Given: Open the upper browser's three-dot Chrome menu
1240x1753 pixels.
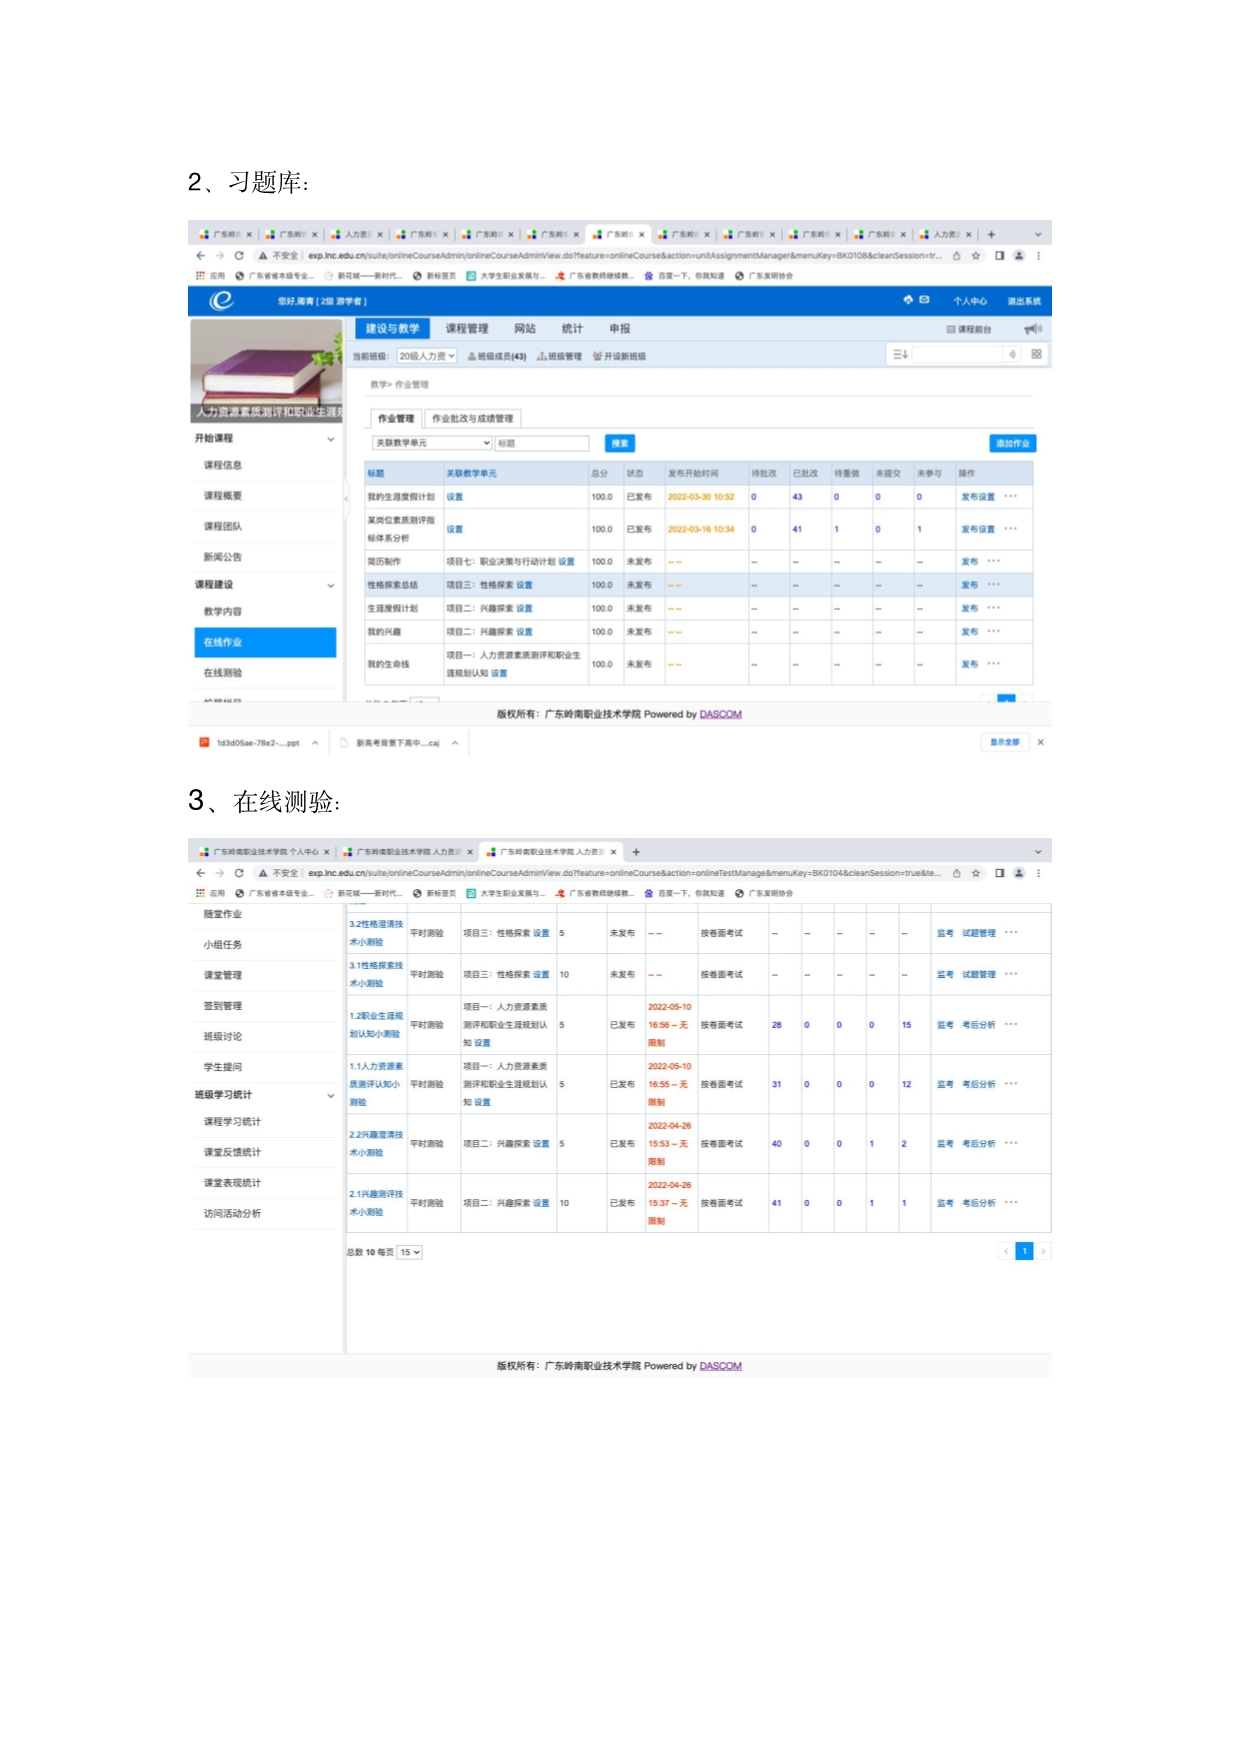Looking at the screenshot, I should 1038,256.
